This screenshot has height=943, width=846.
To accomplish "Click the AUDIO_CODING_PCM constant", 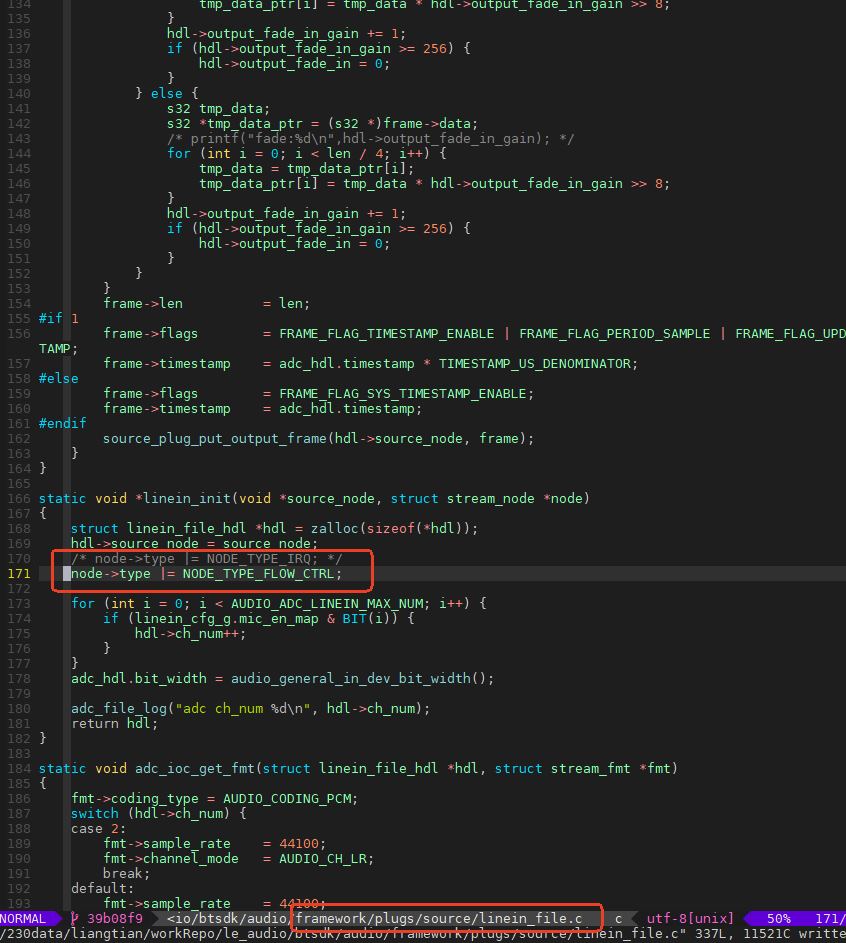I will 287,799.
